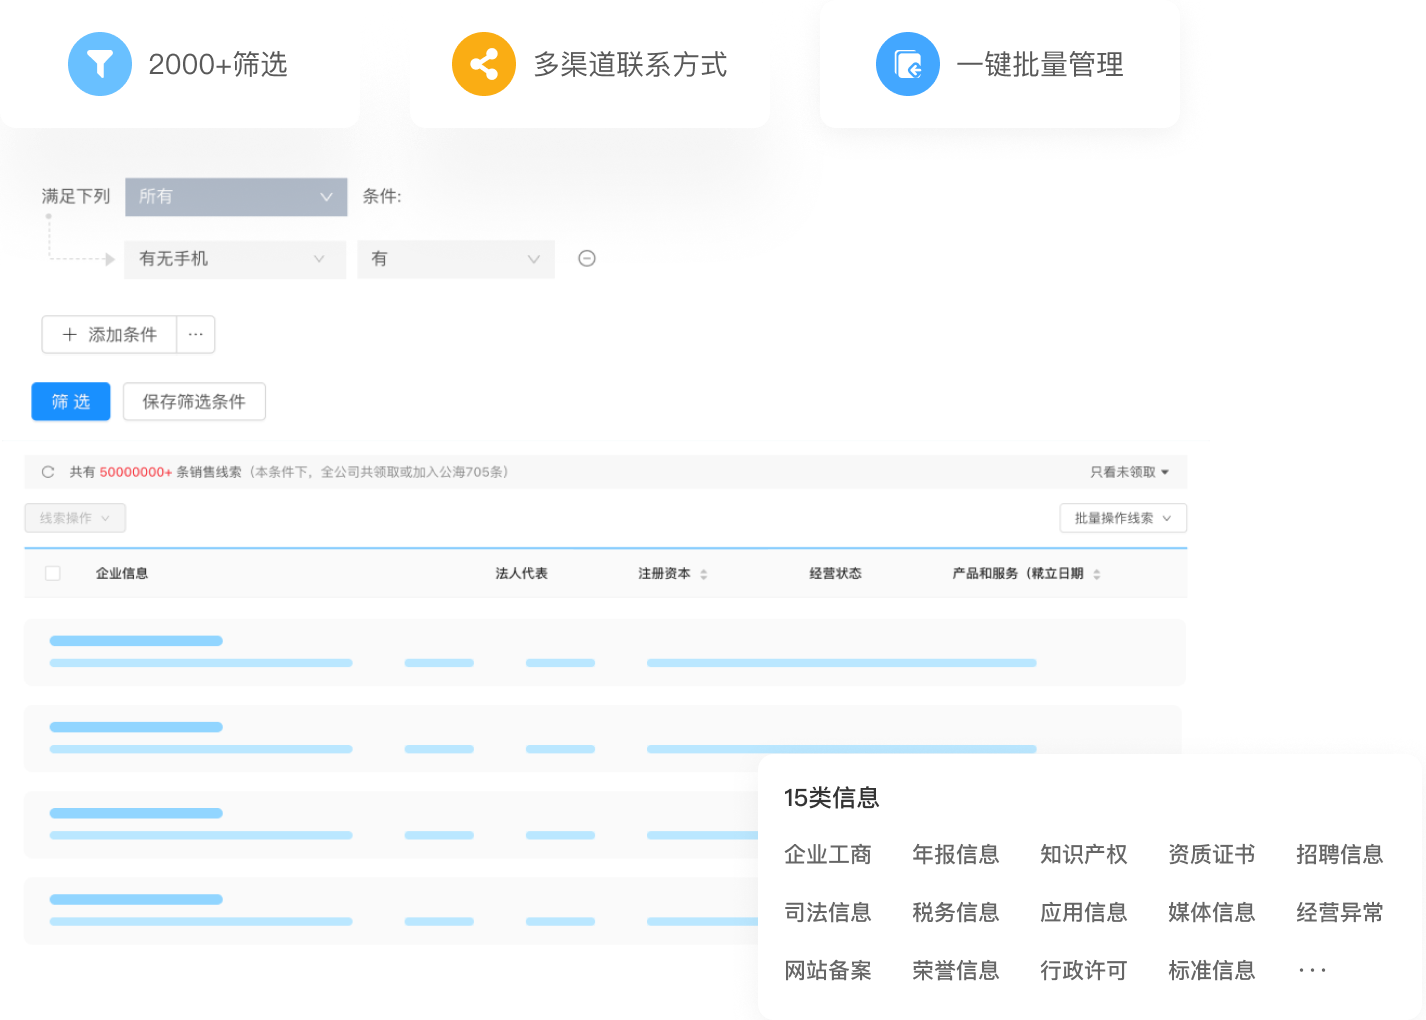1426x1020 pixels.
Task: Click the orange share icon for 多渠道联系方式
Action: point(484,63)
